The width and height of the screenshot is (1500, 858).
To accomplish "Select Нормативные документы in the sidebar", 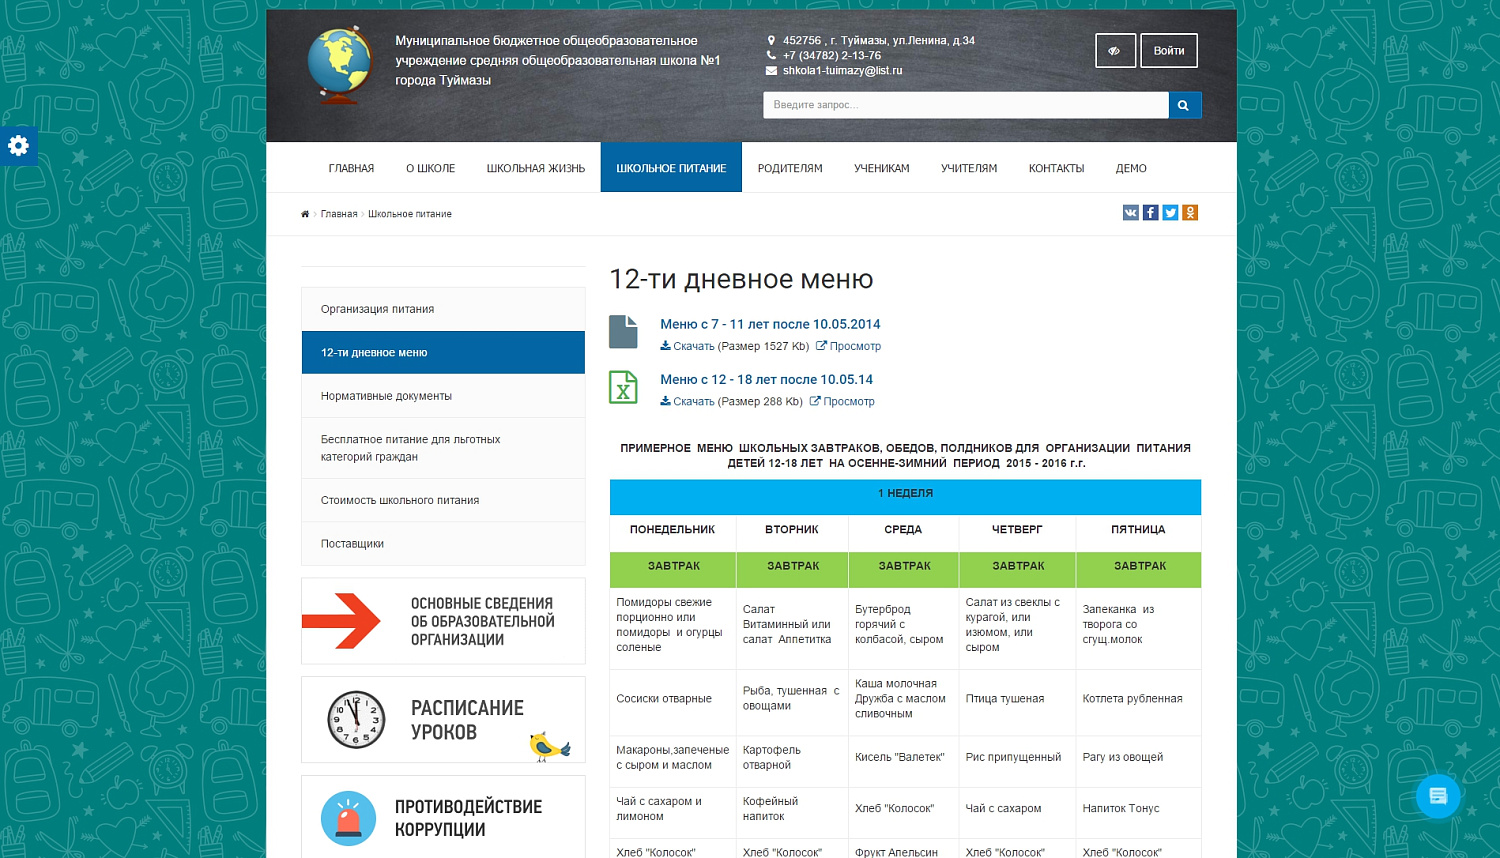I will (385, 395).
